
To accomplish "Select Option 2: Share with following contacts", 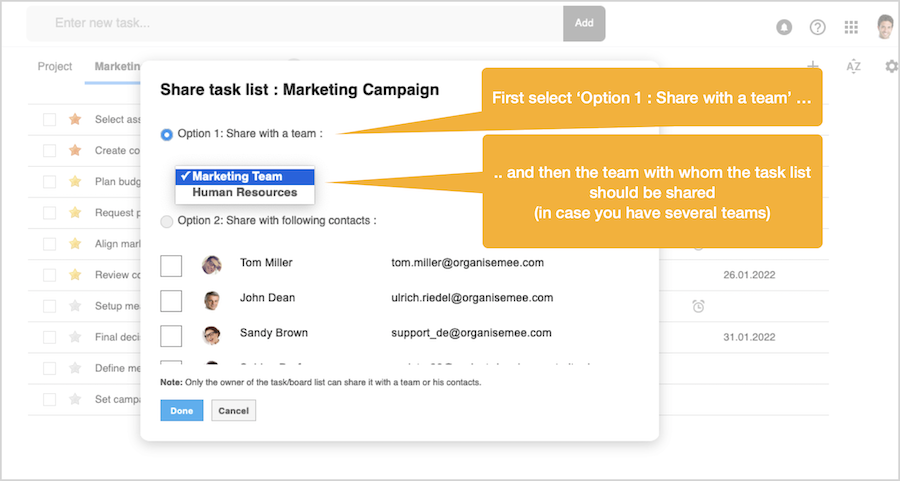I will click(x=167, y=221).
